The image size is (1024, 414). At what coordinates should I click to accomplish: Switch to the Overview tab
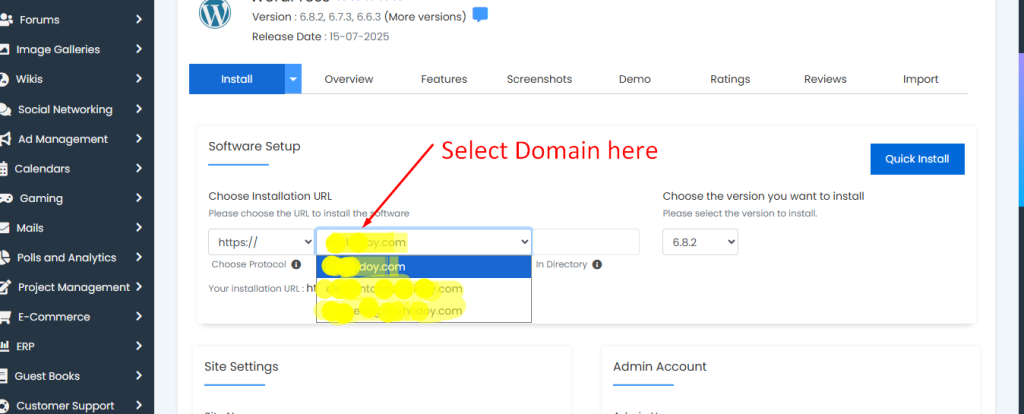coord(348,79)
